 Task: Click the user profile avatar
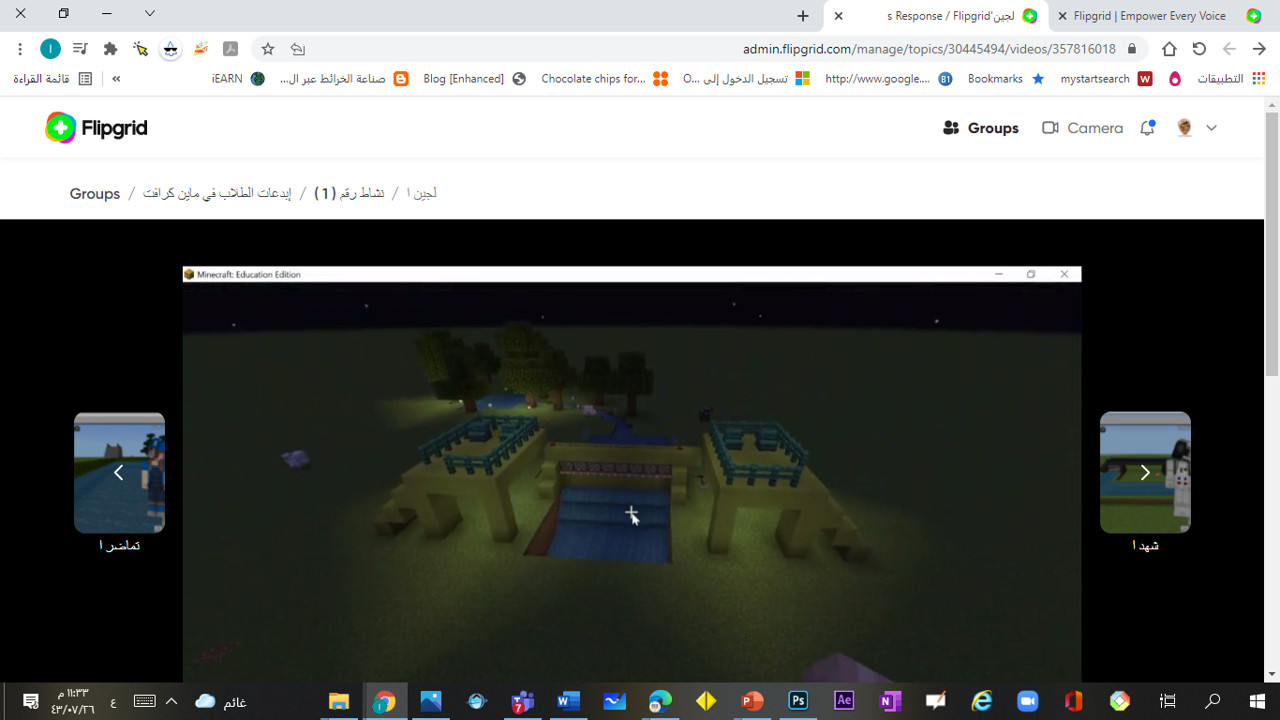coord(1185,128)
